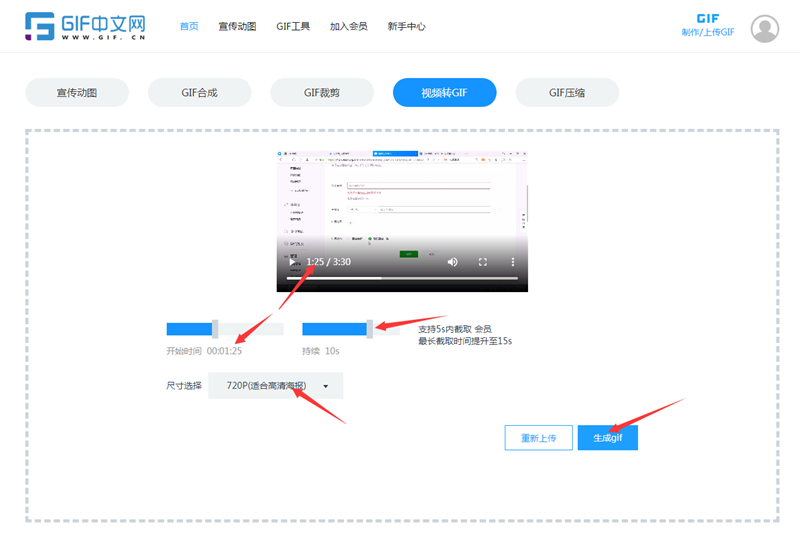
Task: Click the 重新上传 button
Action: 538,438
